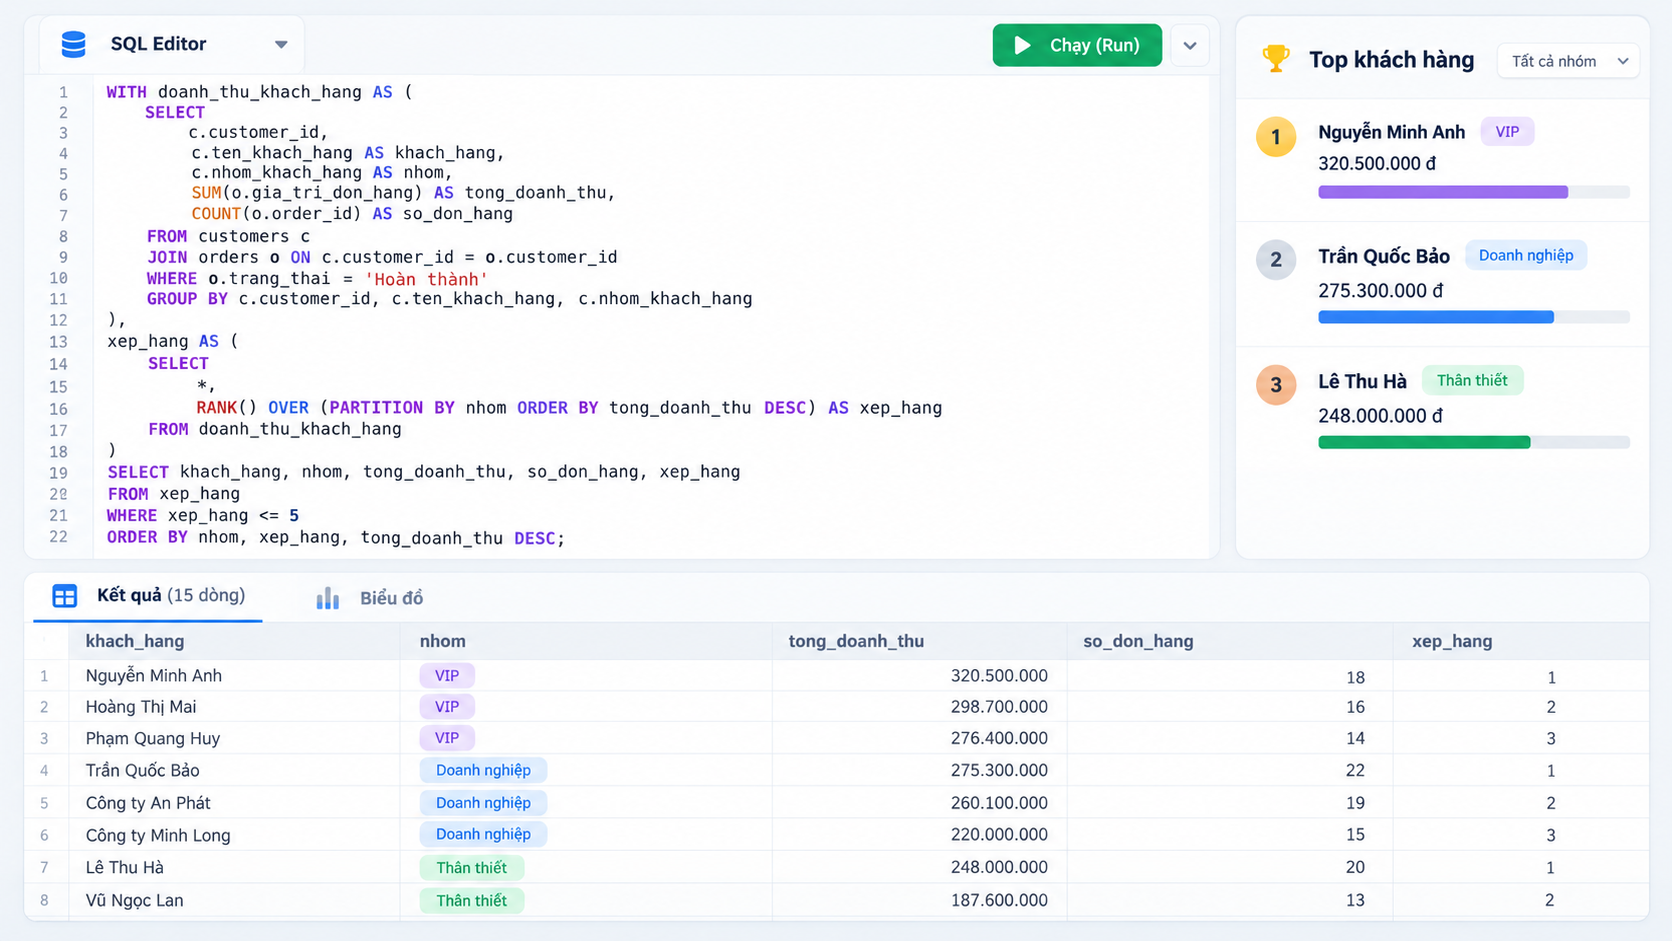This screenshot has height=941, width=1672.
Task: Run the query with Chạy (Run) button
Action: (x=1077, y=45)
